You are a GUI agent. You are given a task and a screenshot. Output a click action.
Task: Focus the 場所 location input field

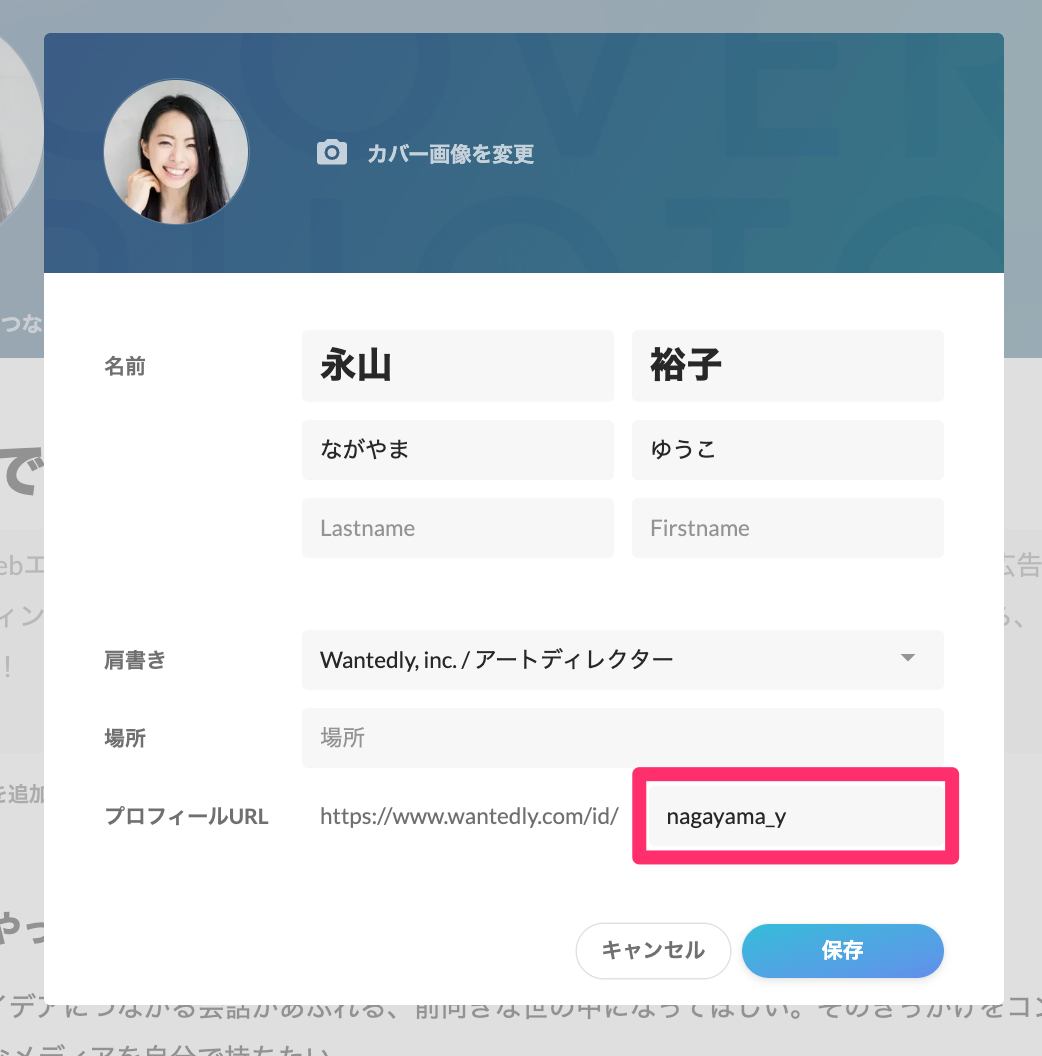tap(622, 738)
